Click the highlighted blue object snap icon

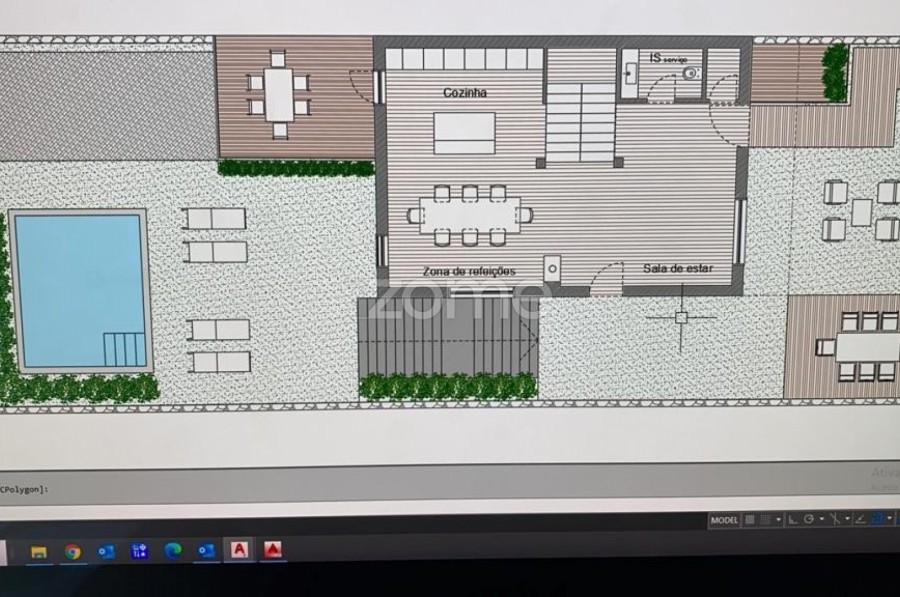(x=877, y=519)
